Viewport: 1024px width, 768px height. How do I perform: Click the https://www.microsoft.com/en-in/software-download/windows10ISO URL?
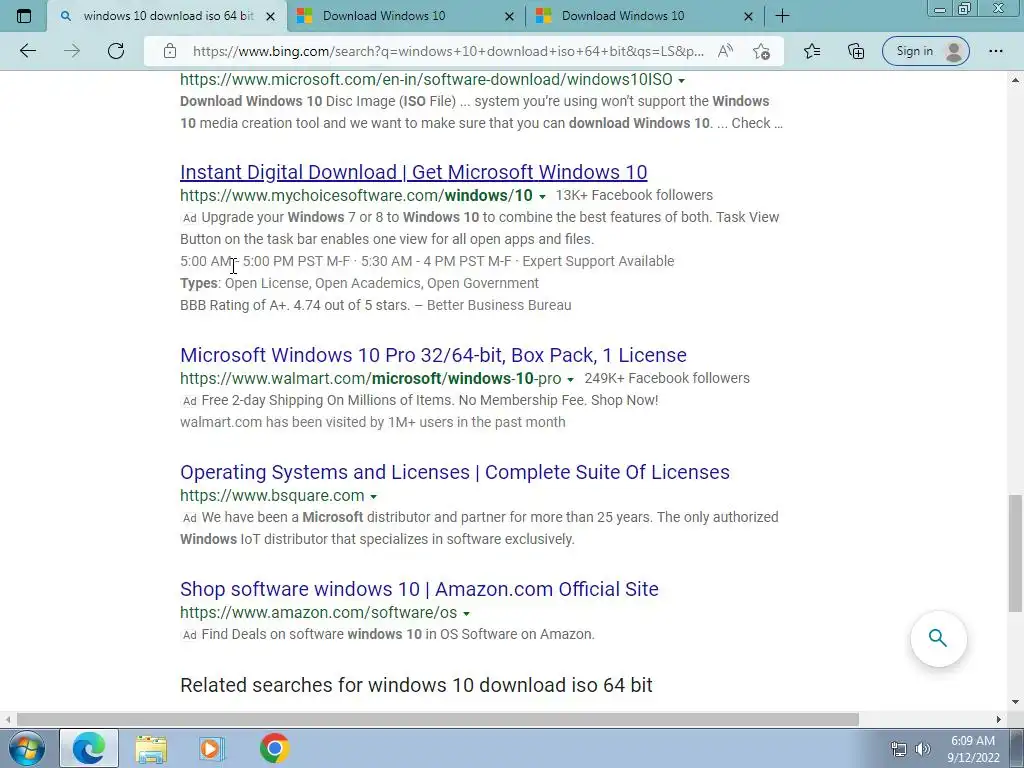pyautogui.click(x=426, y=80)
